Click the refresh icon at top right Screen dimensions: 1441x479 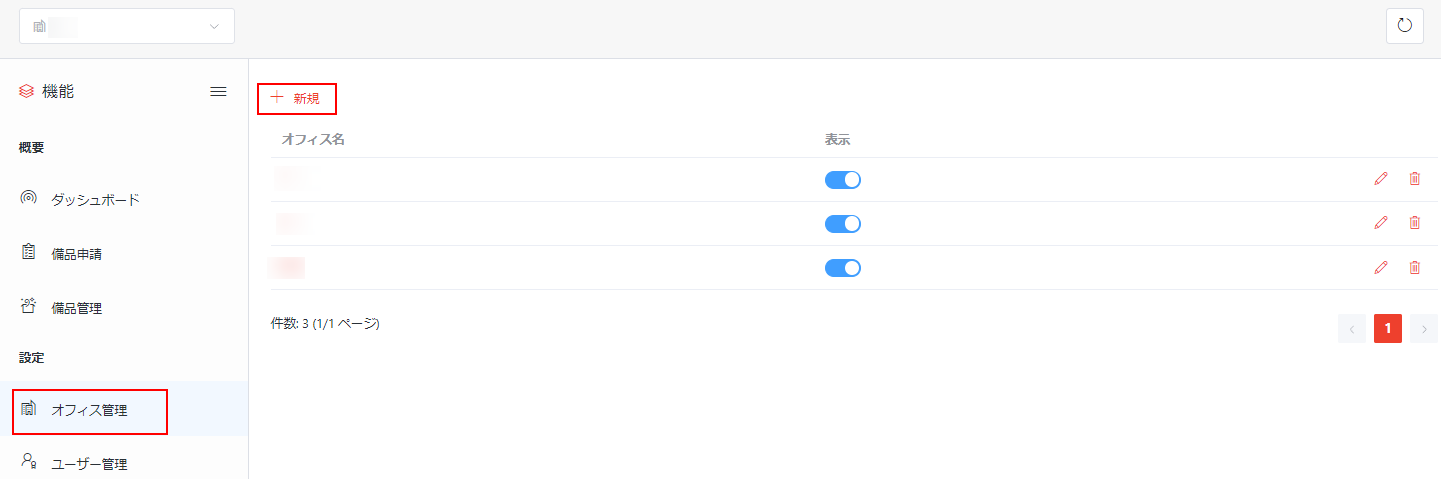[x=1404, y=26]
